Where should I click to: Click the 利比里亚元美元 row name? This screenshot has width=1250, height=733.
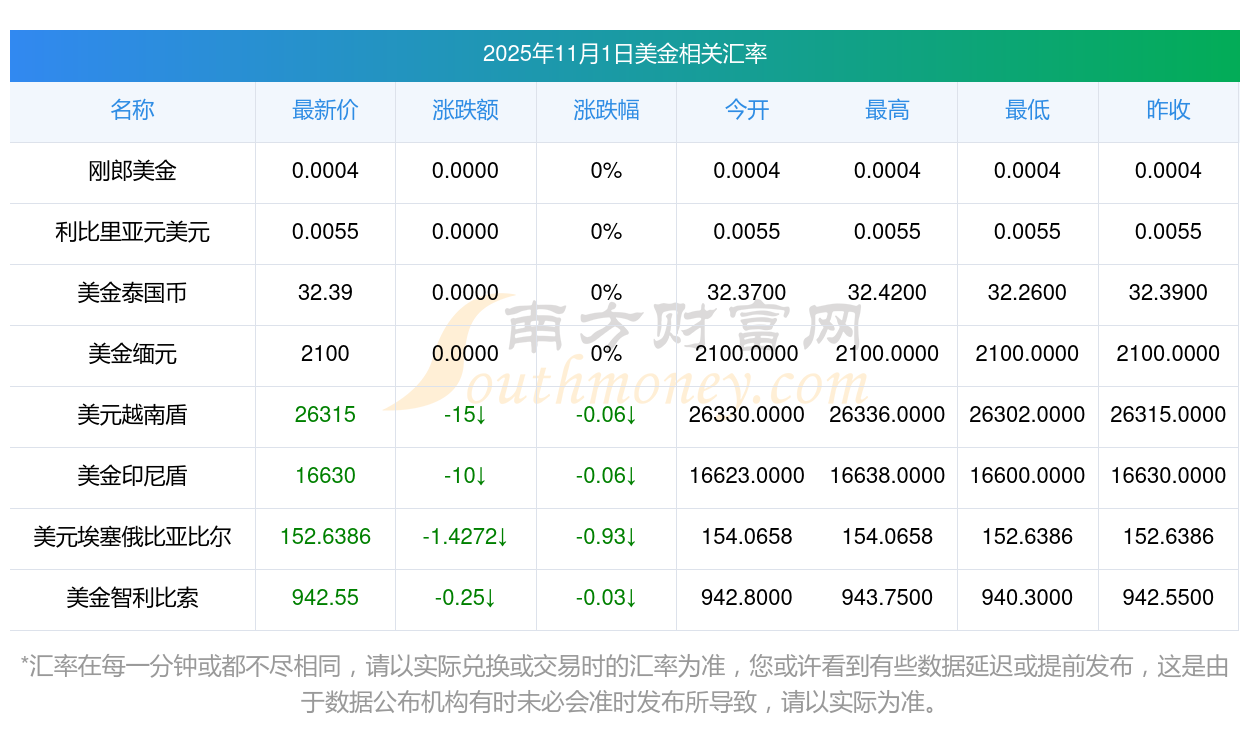(132, 232)
